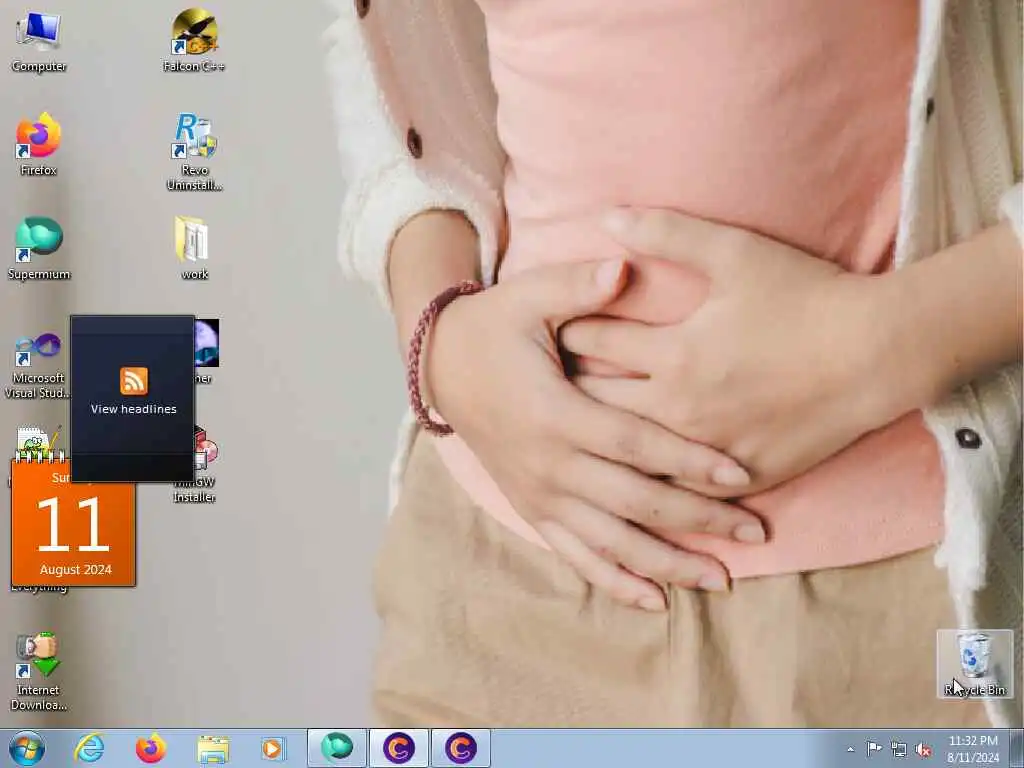The image size is (1024, 768).
Task: Click View headlines in the feed gadget
Action: [133, 409]
